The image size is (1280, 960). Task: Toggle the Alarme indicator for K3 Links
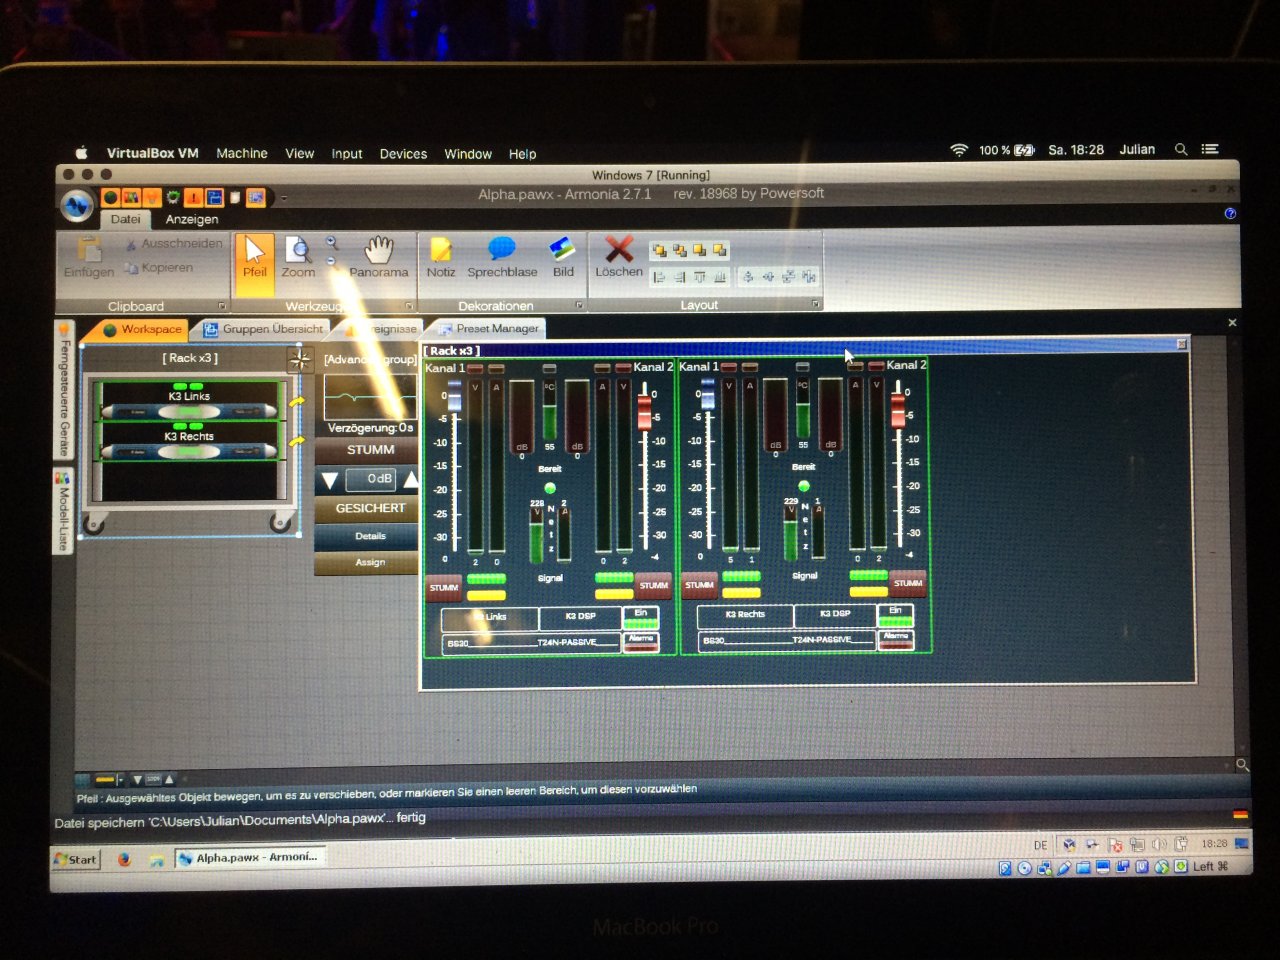pos(641,641)
